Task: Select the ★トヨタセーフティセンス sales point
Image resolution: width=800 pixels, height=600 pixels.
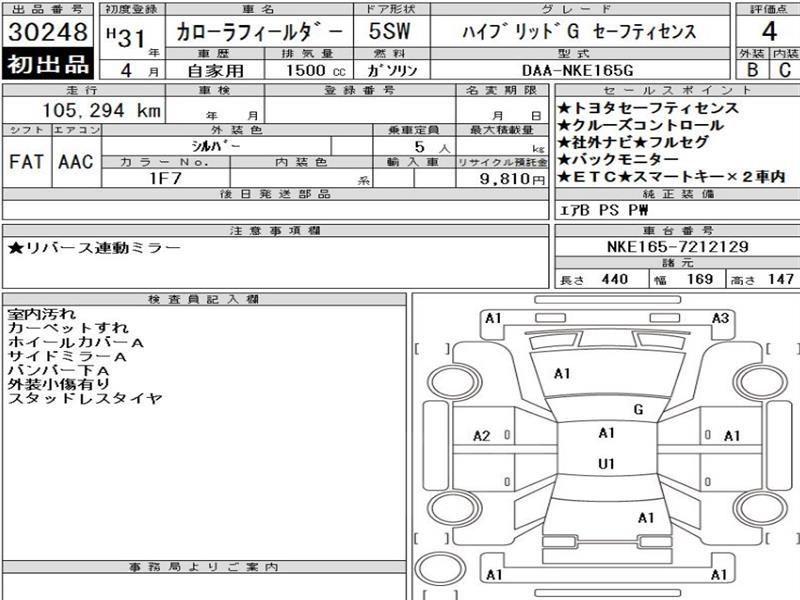Action: click(x=648, y=108)
